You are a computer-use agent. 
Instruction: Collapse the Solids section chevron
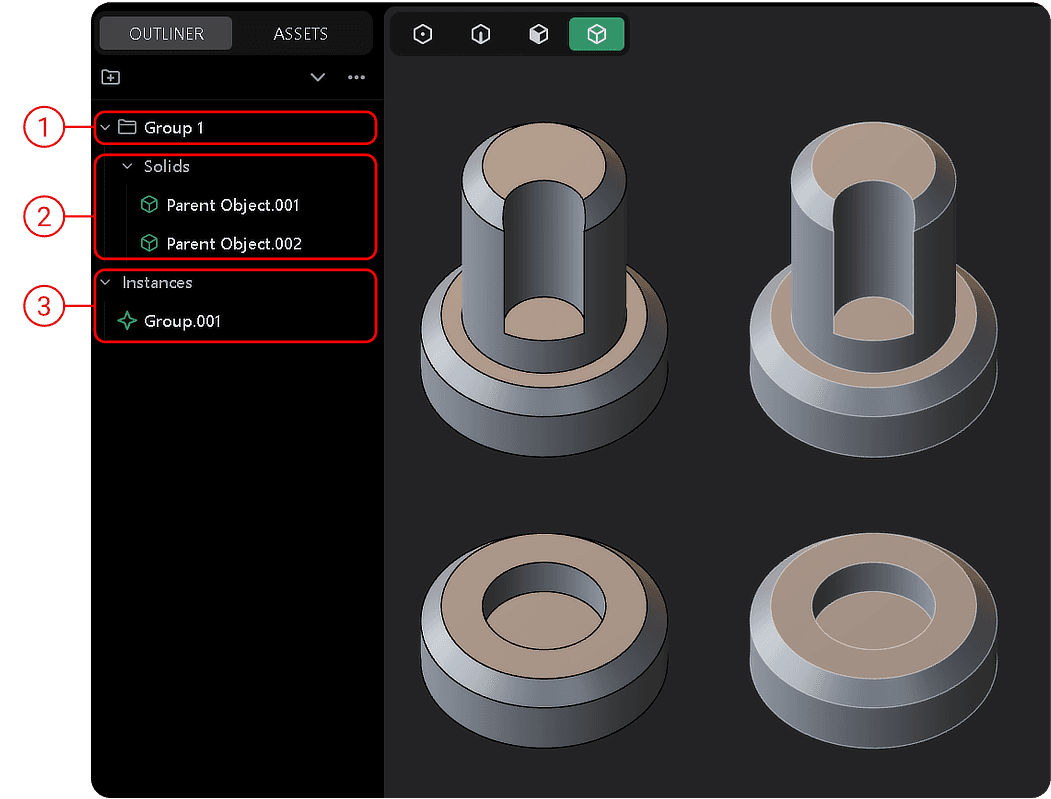coord(127,167)
